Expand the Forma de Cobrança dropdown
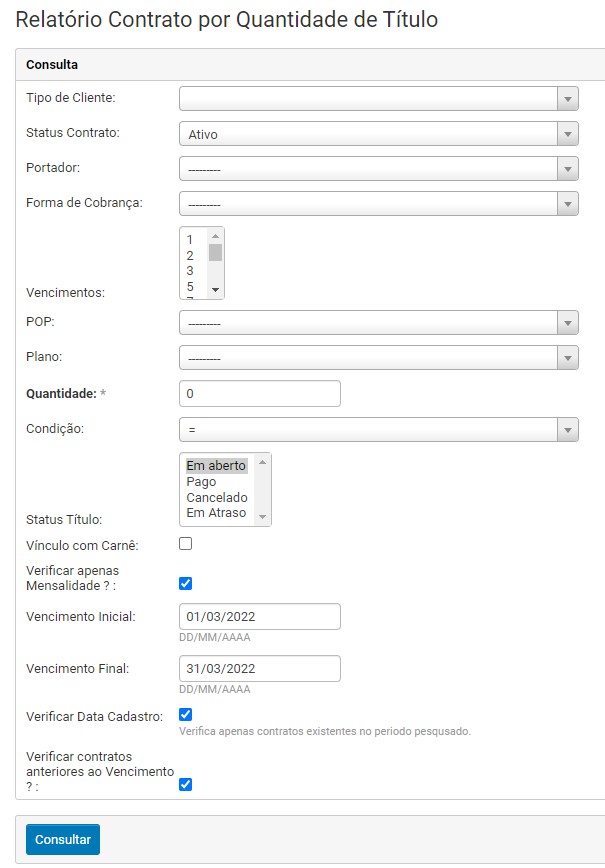This screenshot has width=605, height=868. [x=378, y=204]
